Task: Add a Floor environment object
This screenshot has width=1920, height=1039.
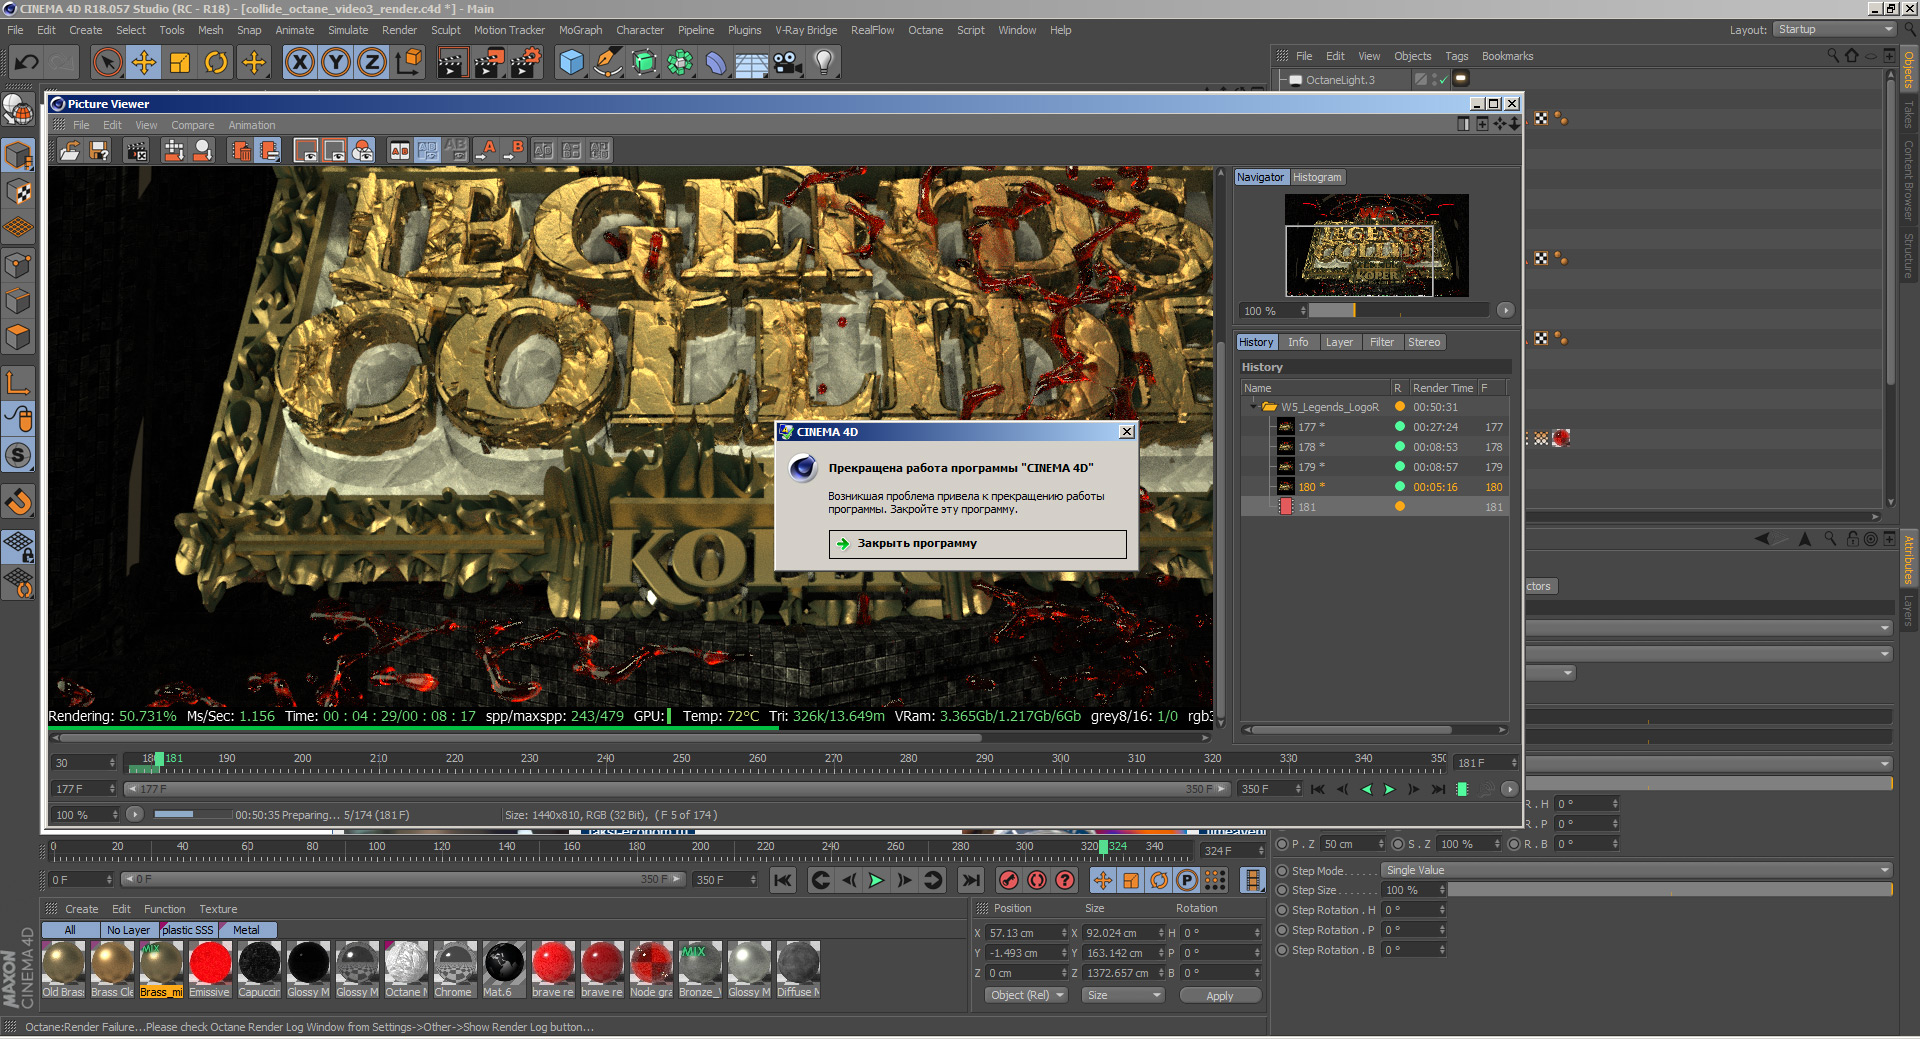Action: (x=751, y=63)
